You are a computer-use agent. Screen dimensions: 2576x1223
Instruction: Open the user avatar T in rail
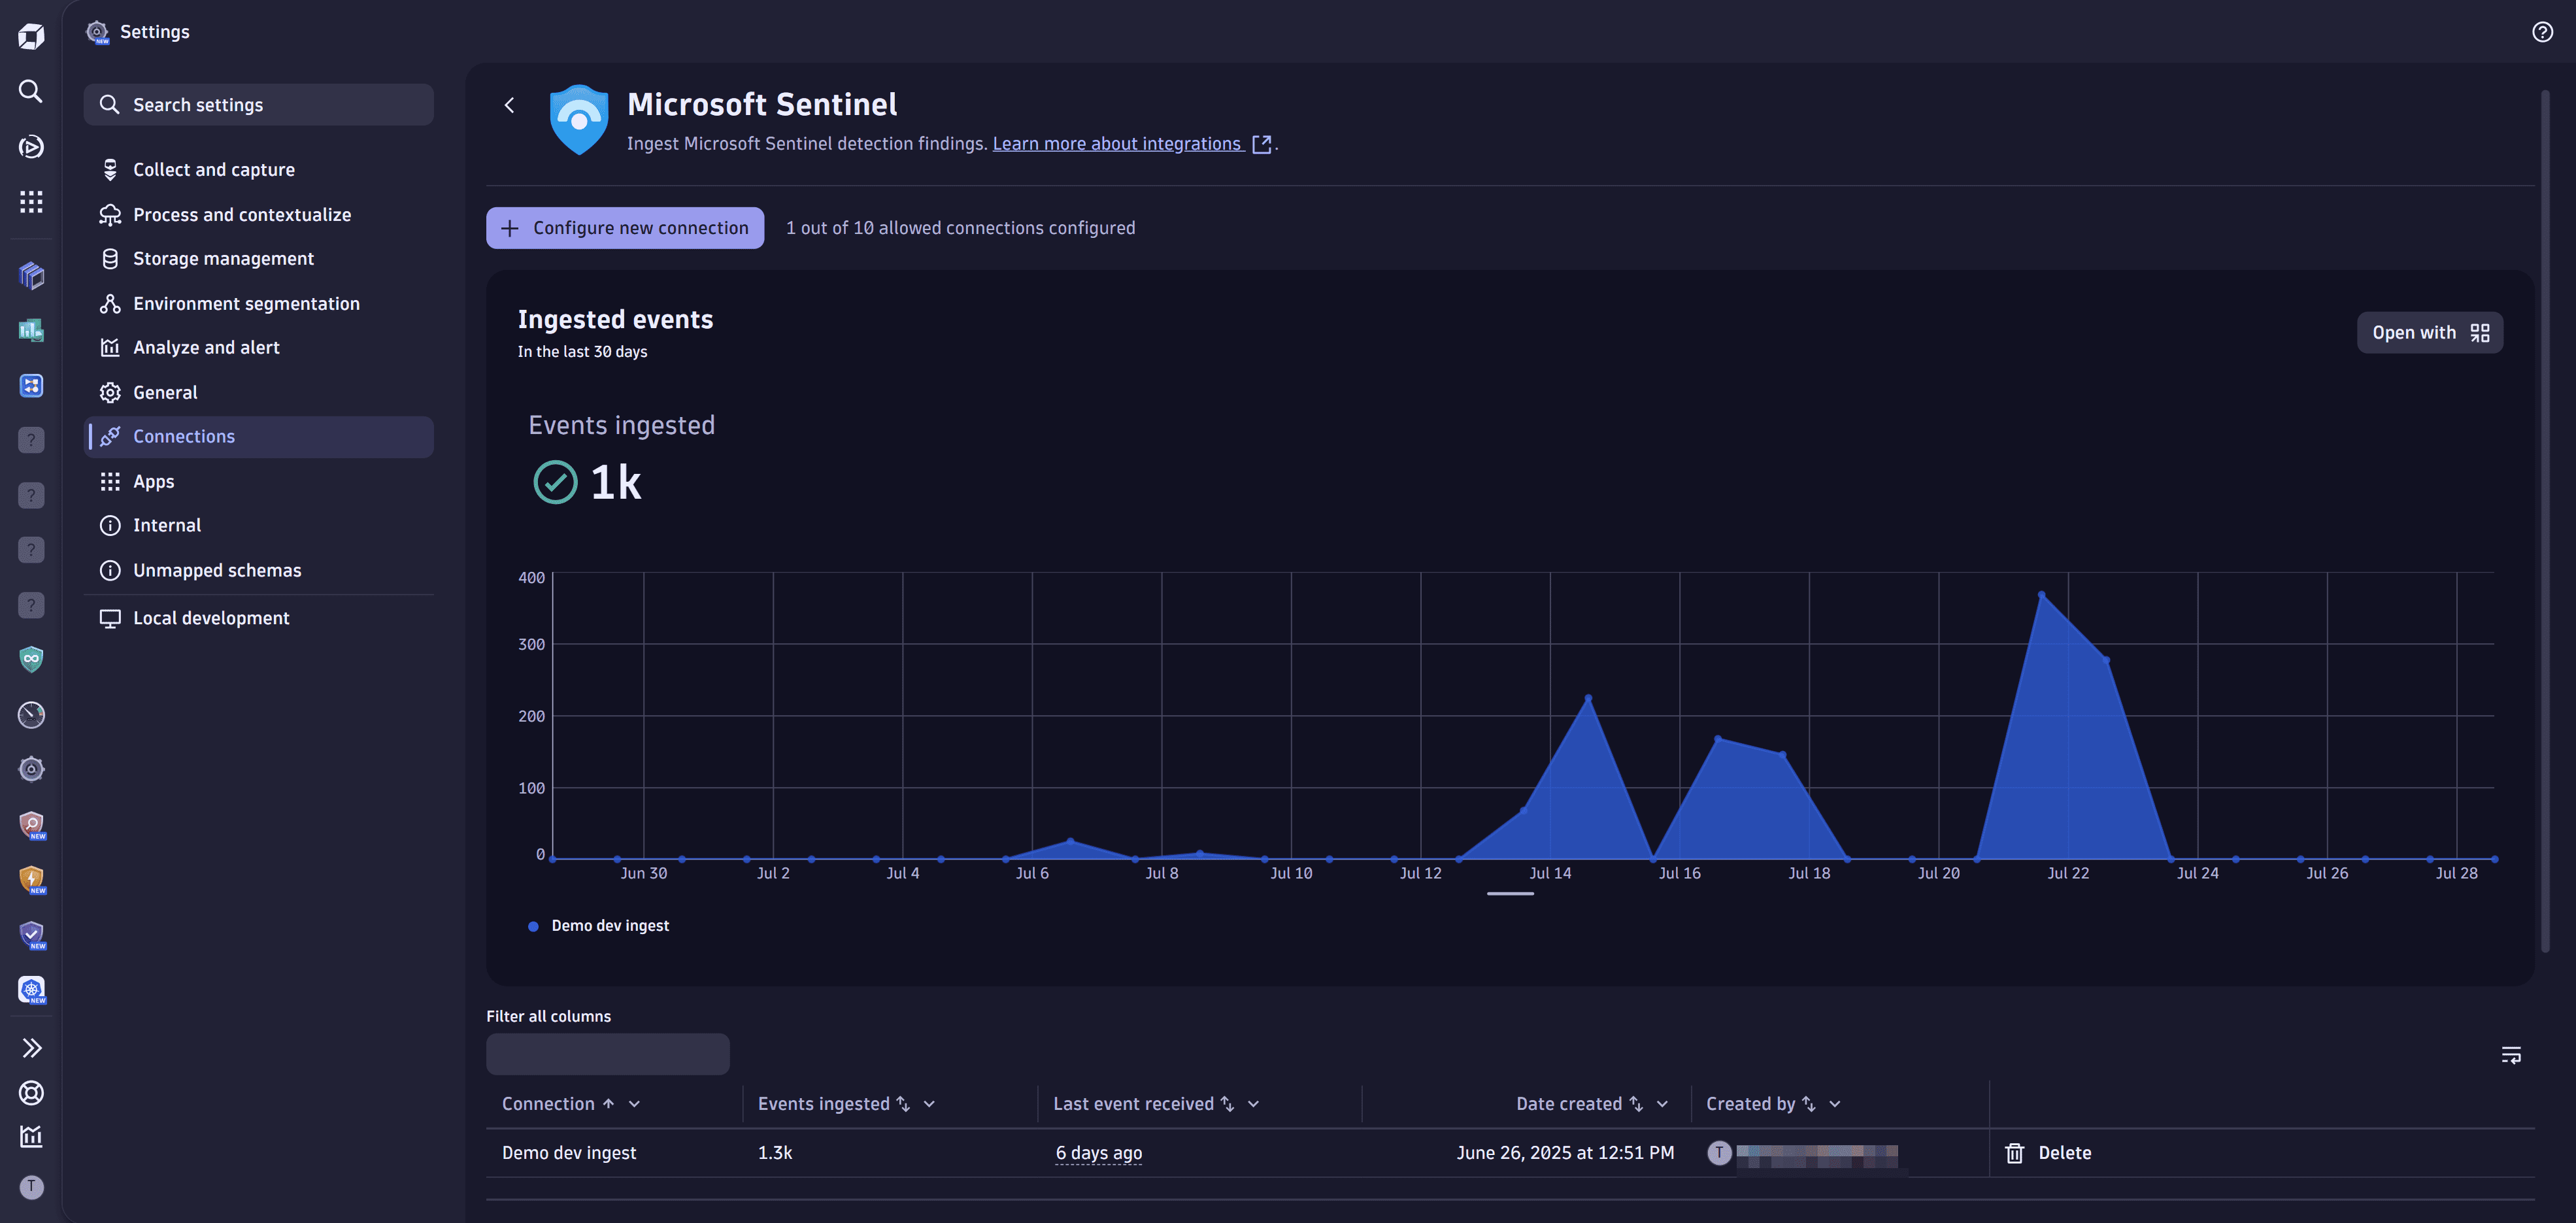pyautogui.click(x=31, y=1186)
